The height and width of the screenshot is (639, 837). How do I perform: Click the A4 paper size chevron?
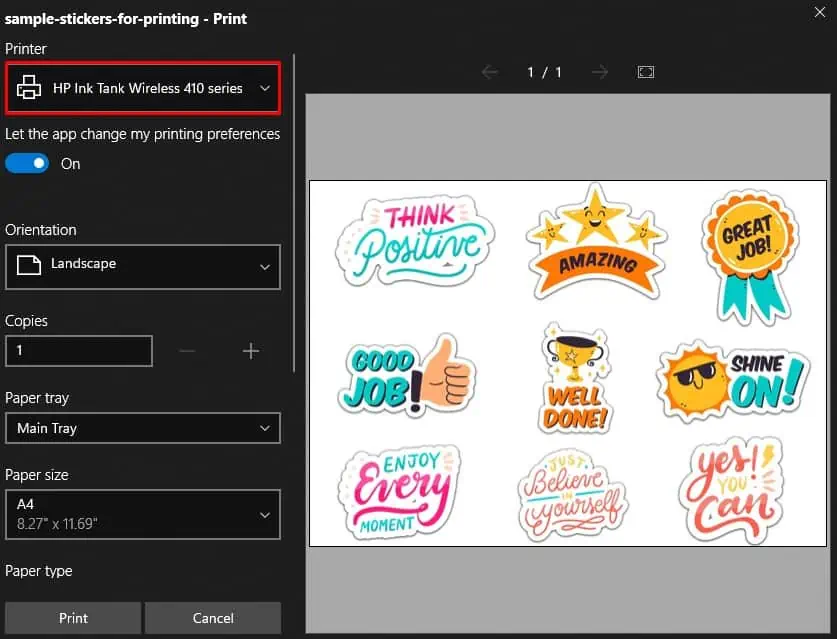pos(265,514)
